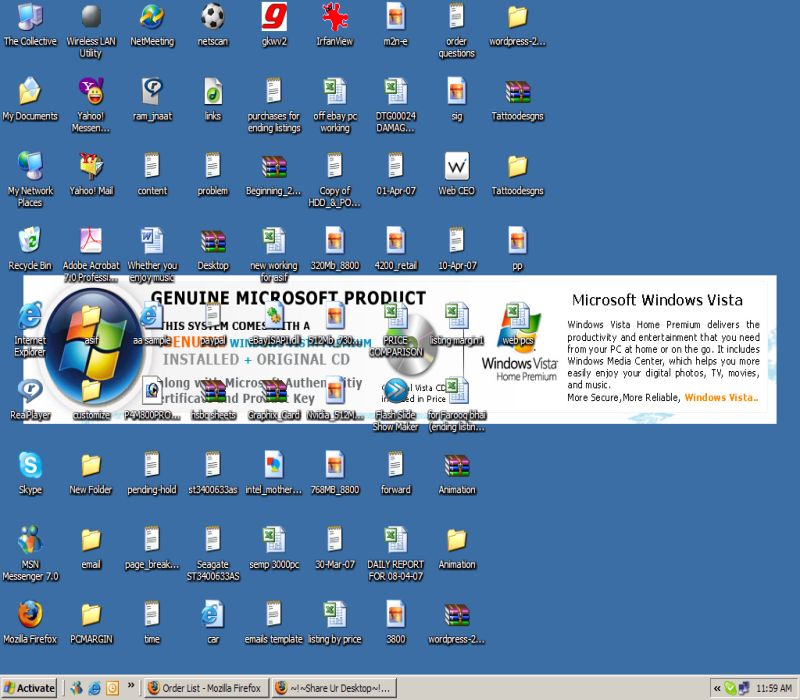Click the Windows Vista link in wallpaper text
This screenshot has width=800, height=700.
click(x=721, y=397)
